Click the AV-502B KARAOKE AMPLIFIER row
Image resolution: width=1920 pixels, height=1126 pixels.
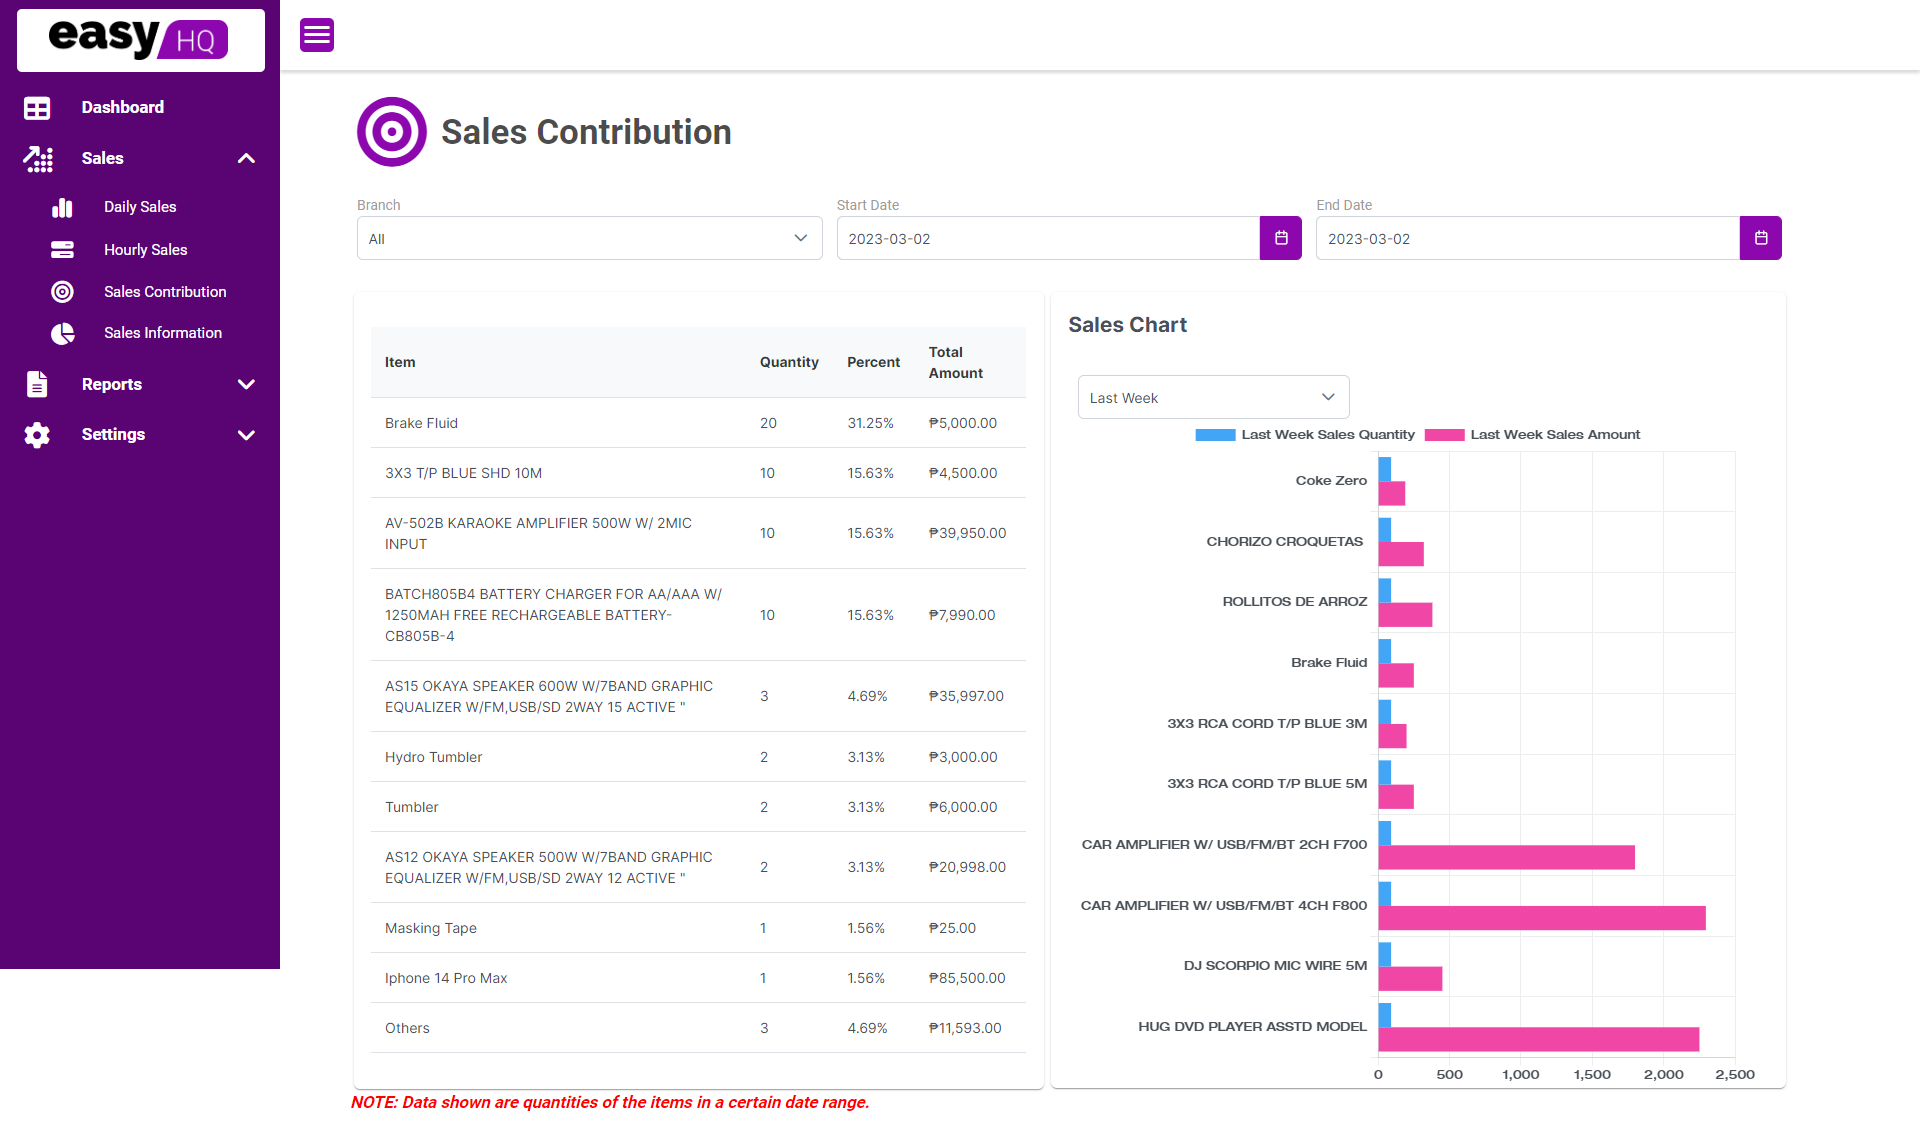click(x=698, y=533)
